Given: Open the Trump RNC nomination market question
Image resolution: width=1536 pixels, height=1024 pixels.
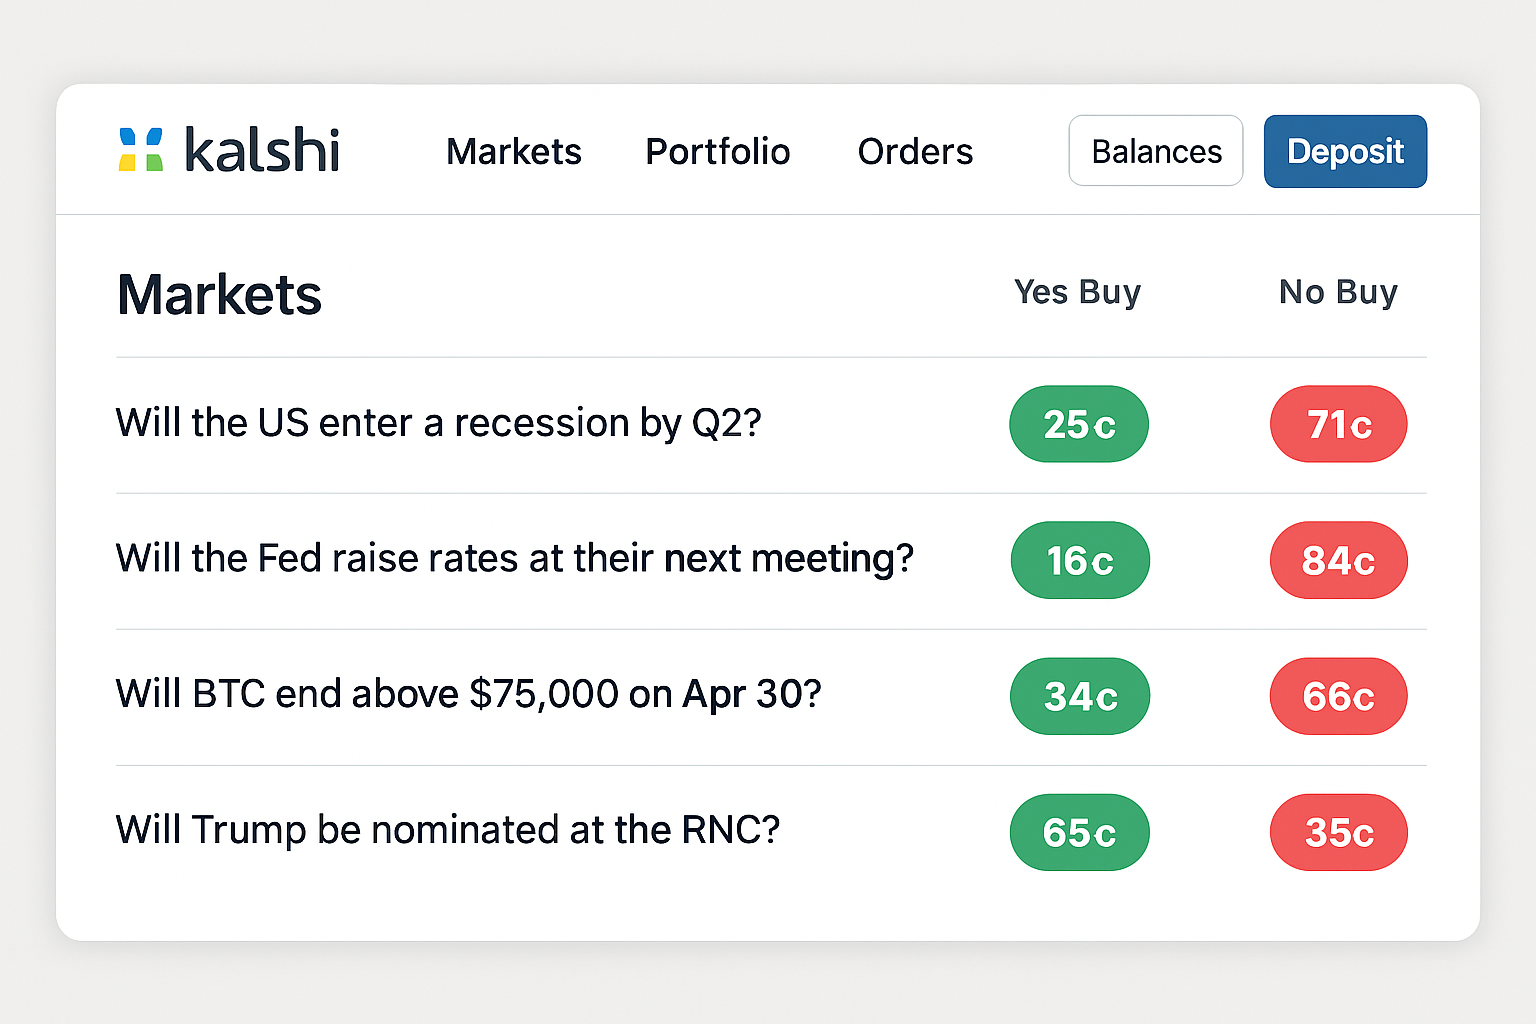Looking at the screenshot, I should (447, 831).
